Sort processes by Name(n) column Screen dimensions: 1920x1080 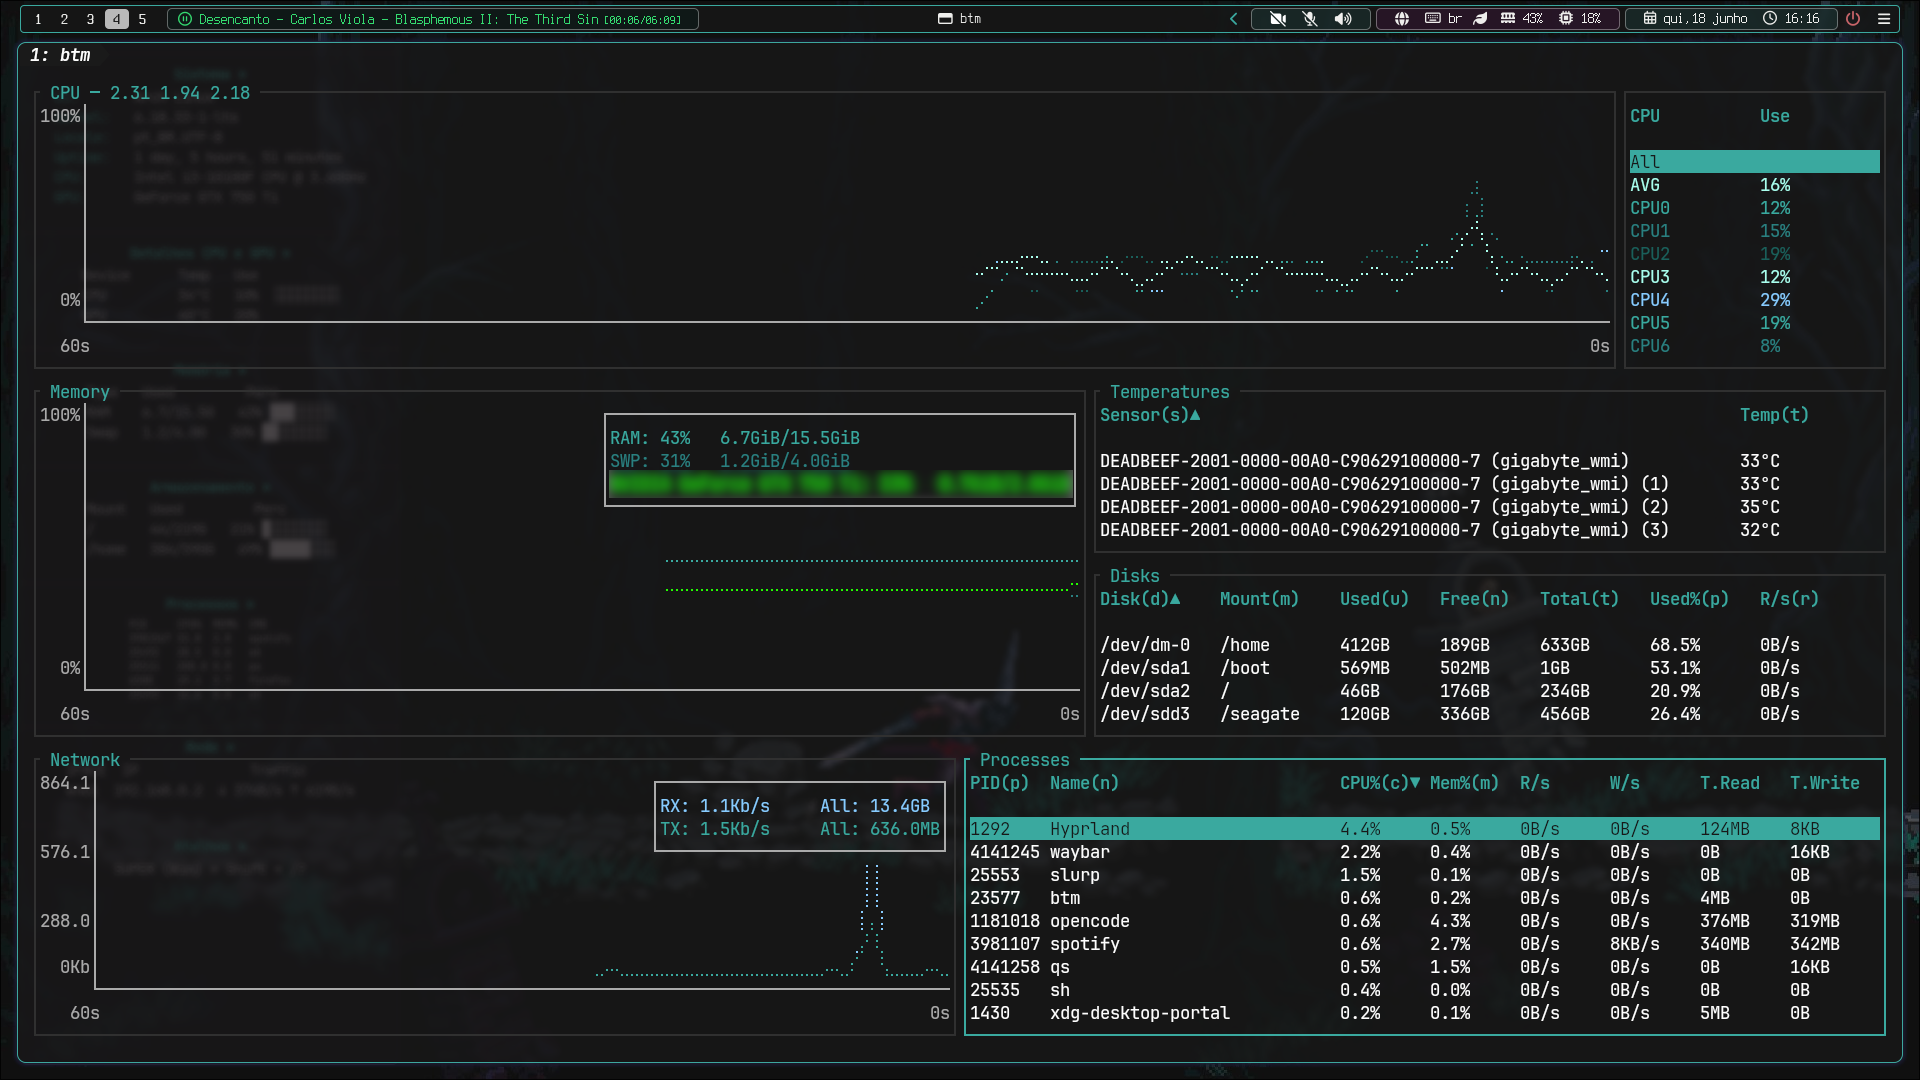pos(1084,783)
